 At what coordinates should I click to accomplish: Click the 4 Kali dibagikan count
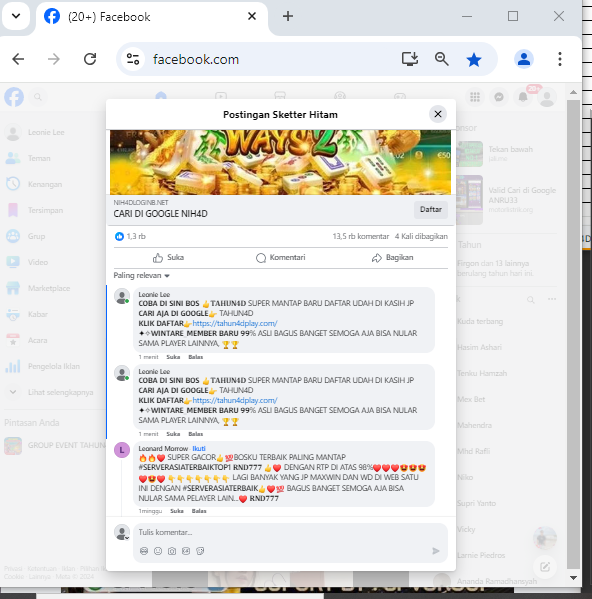(x=421, y=236)
